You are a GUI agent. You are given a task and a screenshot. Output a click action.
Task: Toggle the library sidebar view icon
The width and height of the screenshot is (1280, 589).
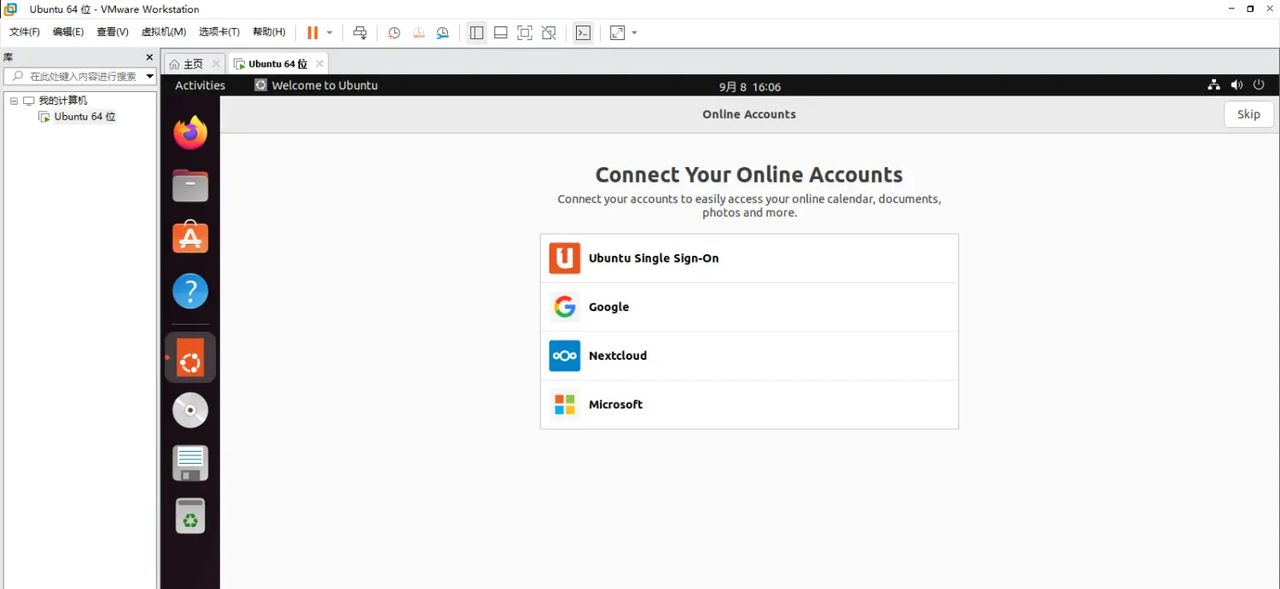point(476,32)
